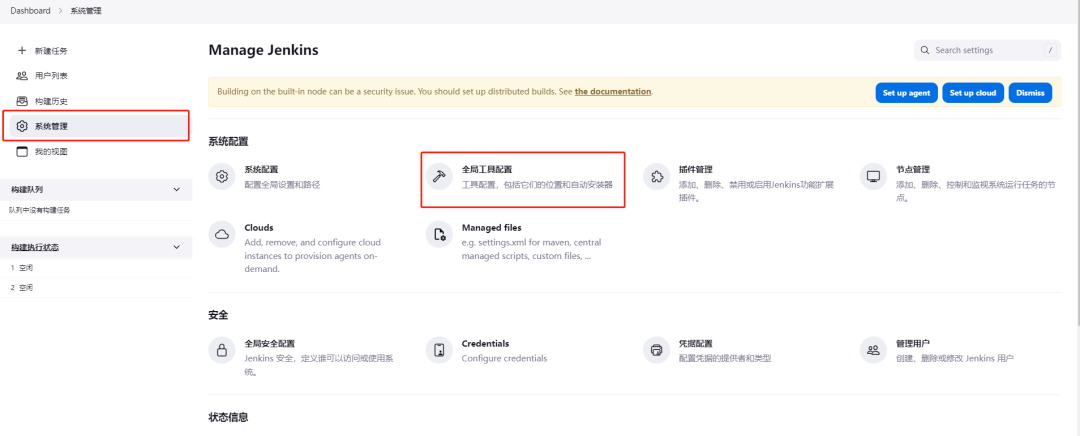The width and height of the screenshot is (1080, 436).
Task: Click the phone-shaped Credentials icon
Action: (x=439, y=350)
